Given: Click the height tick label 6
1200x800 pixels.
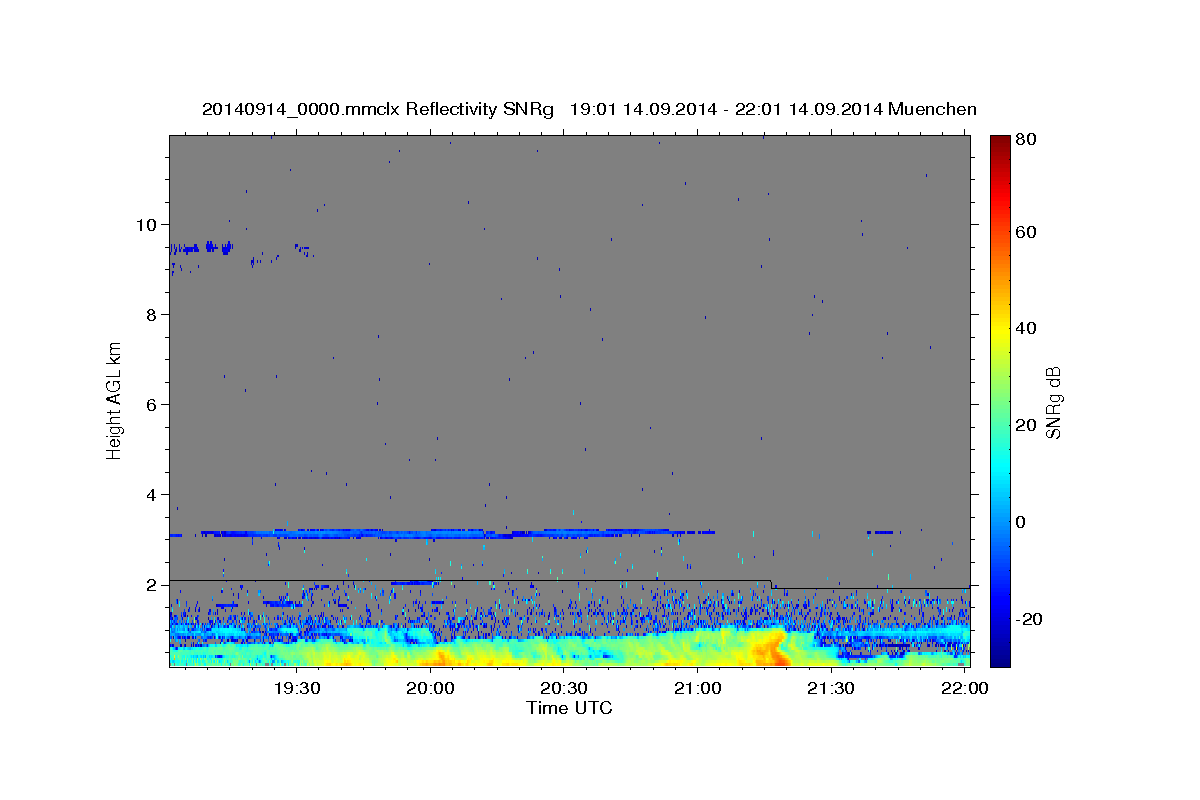Looking at the screenshot, I should point(151,405).
